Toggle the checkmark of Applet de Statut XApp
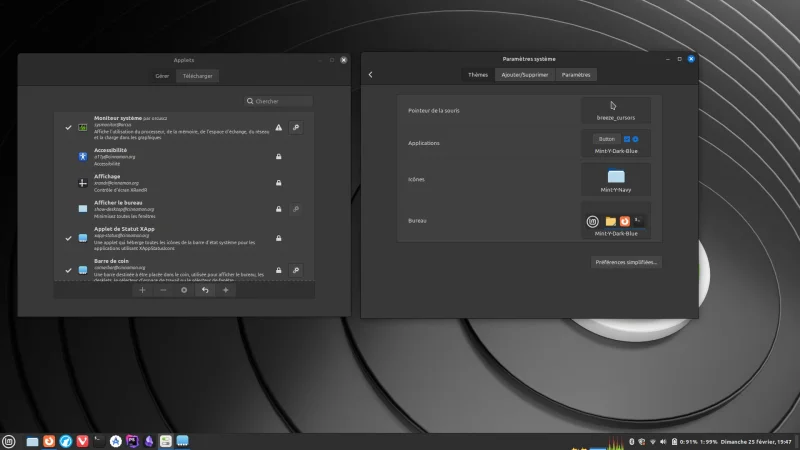Screen dimensions: 800x450 (x=68, y=238)
